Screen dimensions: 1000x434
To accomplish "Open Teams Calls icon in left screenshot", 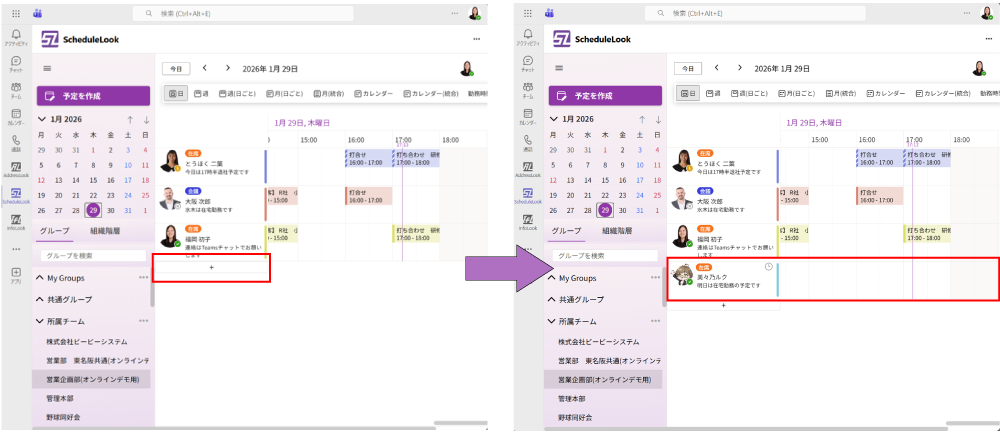I will point(16,141).
